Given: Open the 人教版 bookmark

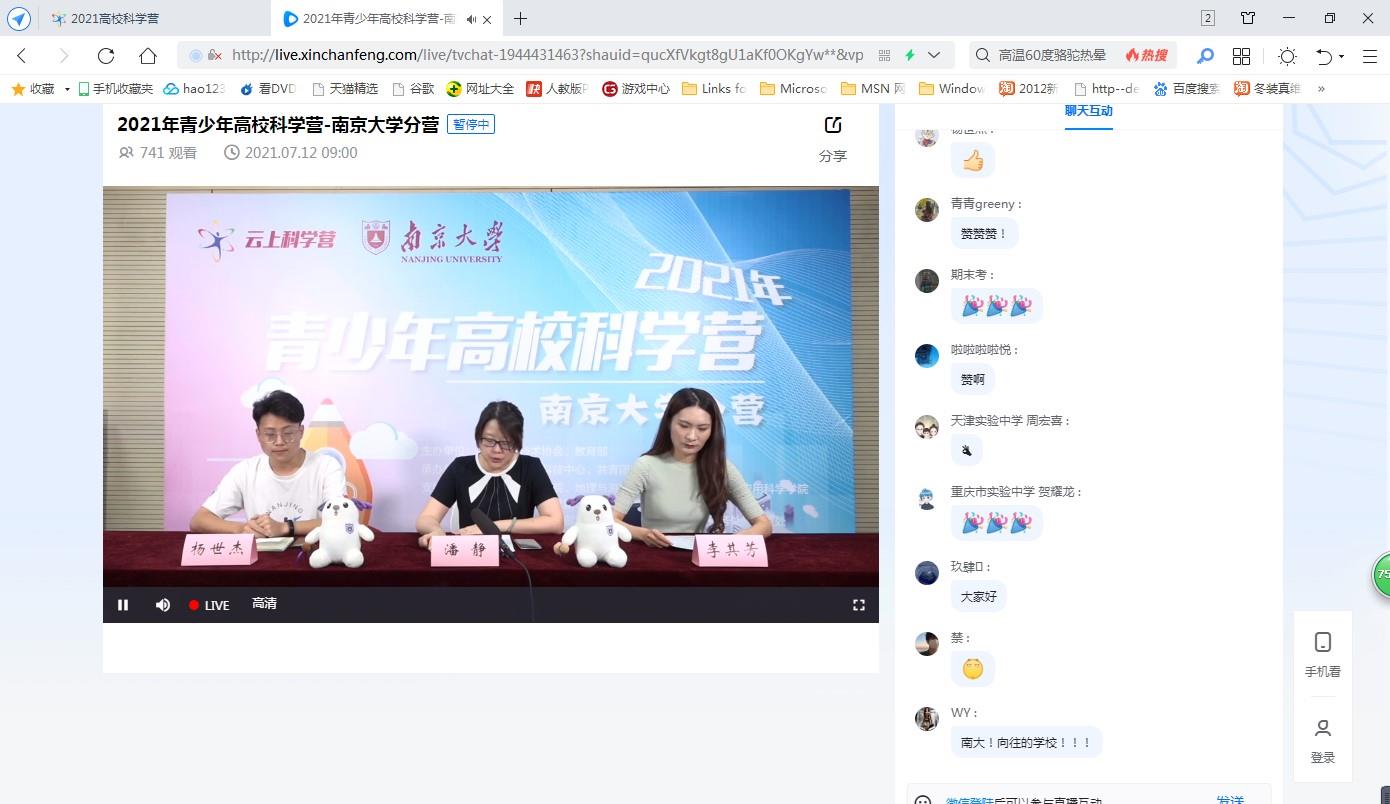Looking at the screenshot, I should (x=557, y=88).
